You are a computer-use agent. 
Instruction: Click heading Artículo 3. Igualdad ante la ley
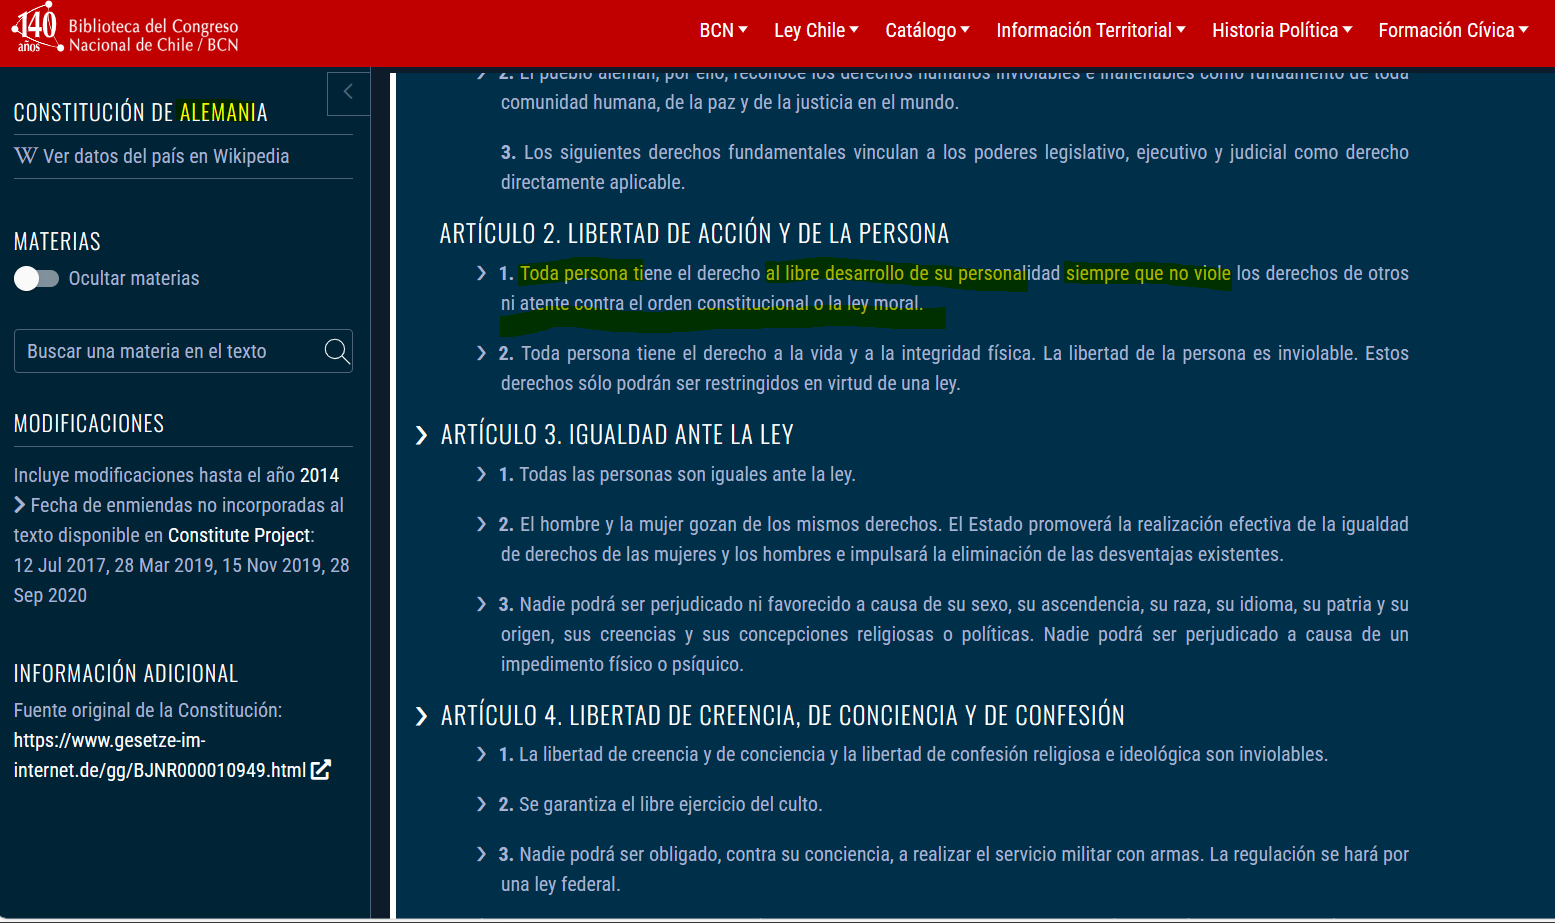pyautogui.click(x=617, y=435)
